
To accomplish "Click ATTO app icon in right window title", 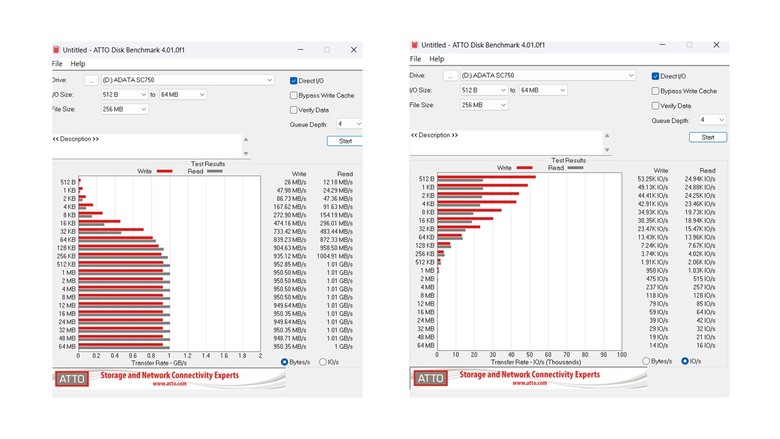I will pos(414,45).
